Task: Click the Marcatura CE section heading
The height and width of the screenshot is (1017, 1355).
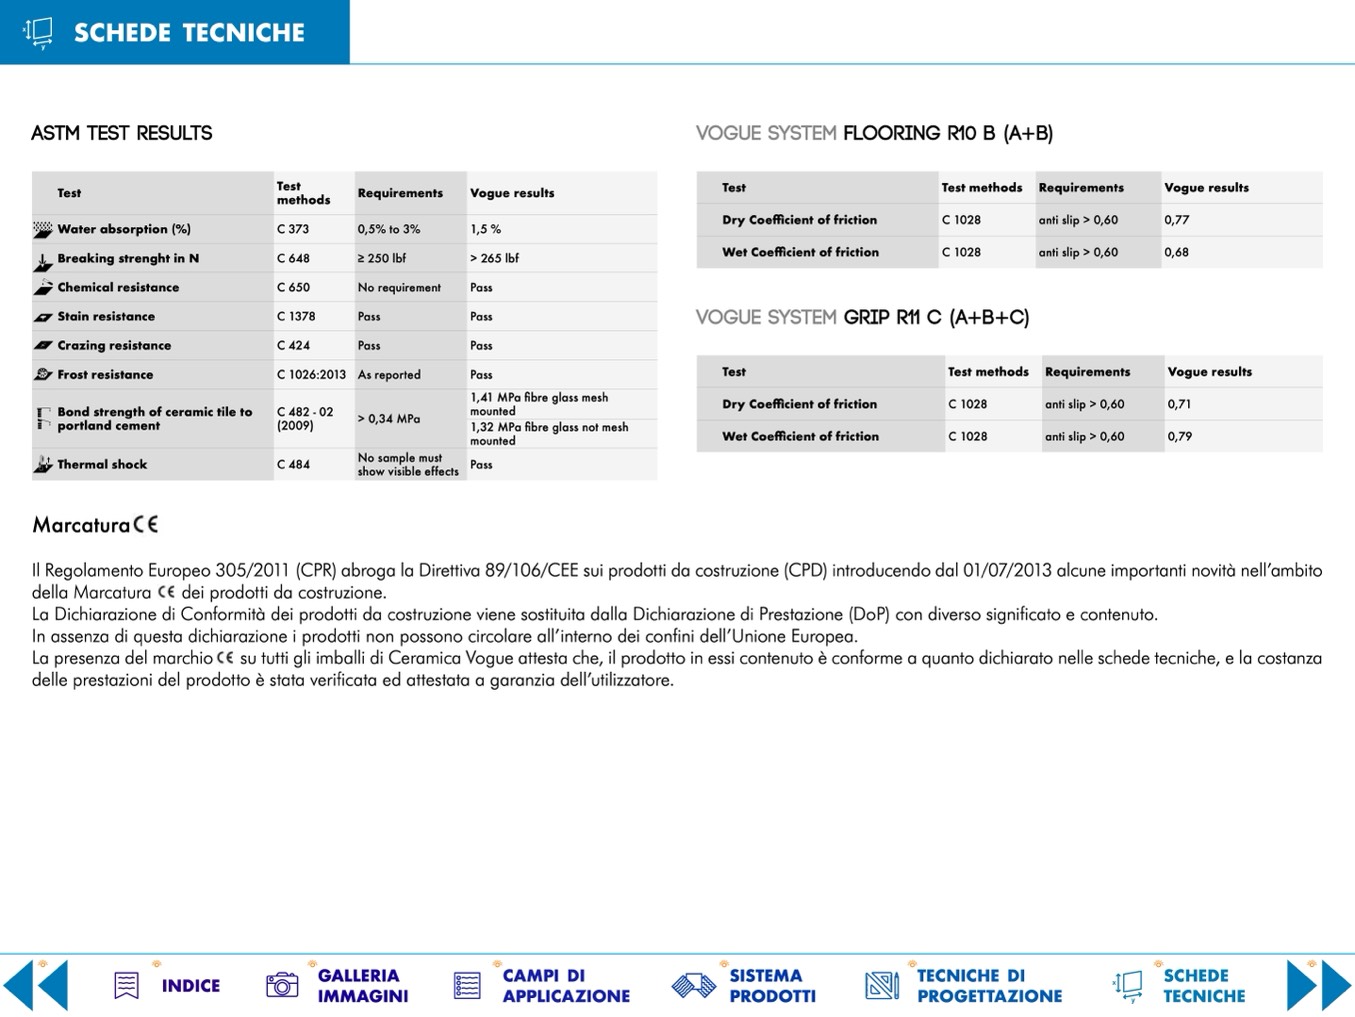Action: 95,525
